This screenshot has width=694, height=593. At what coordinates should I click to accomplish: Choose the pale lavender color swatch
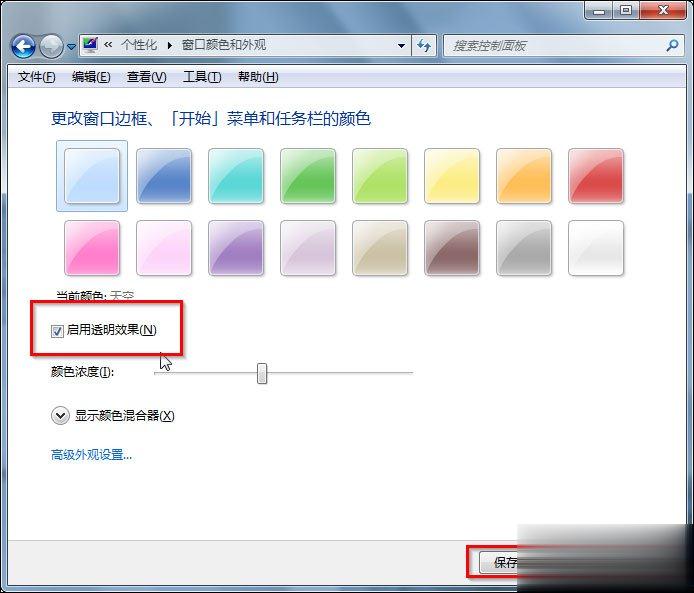pyautogui.click(x=308, y=248)
